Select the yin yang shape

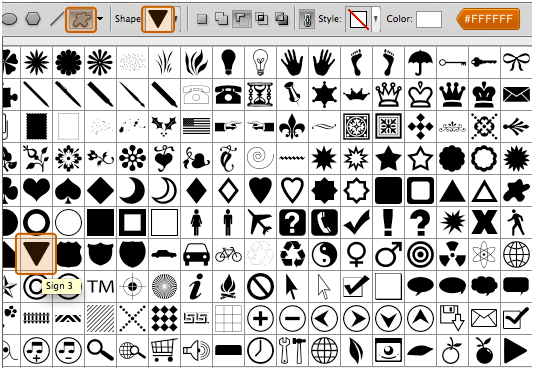(324, 255)
